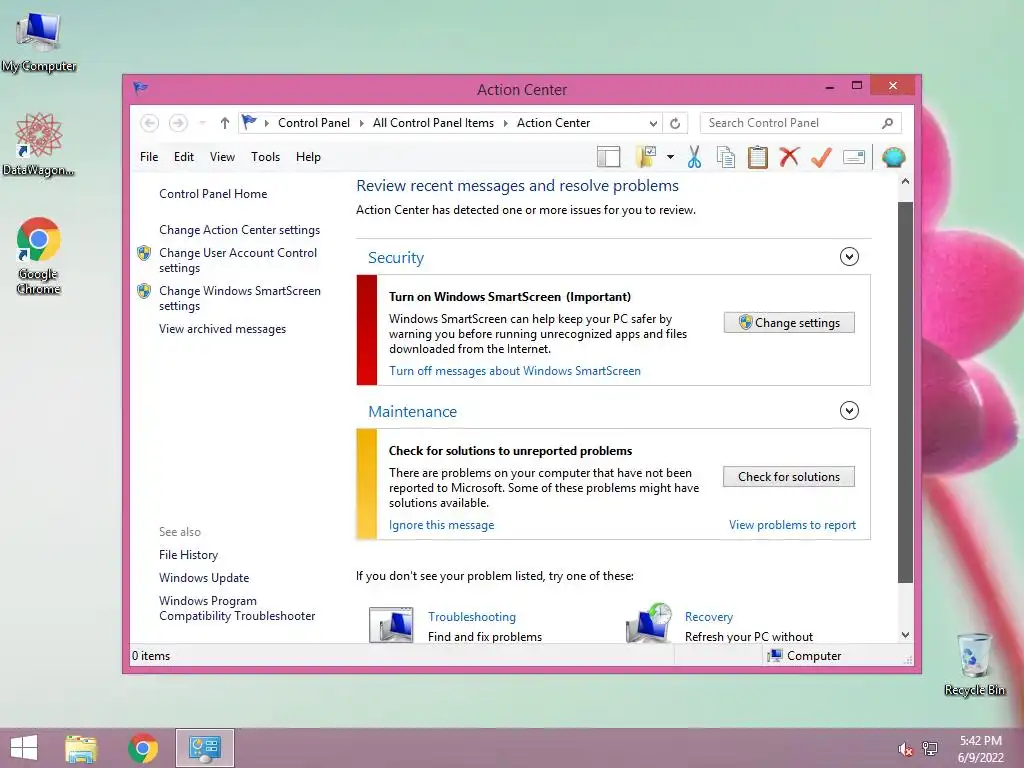The height and width of the screenshot is (768, 1024).
Task: Click the Copy toolbar icon
Action: (x=726, y=157)
